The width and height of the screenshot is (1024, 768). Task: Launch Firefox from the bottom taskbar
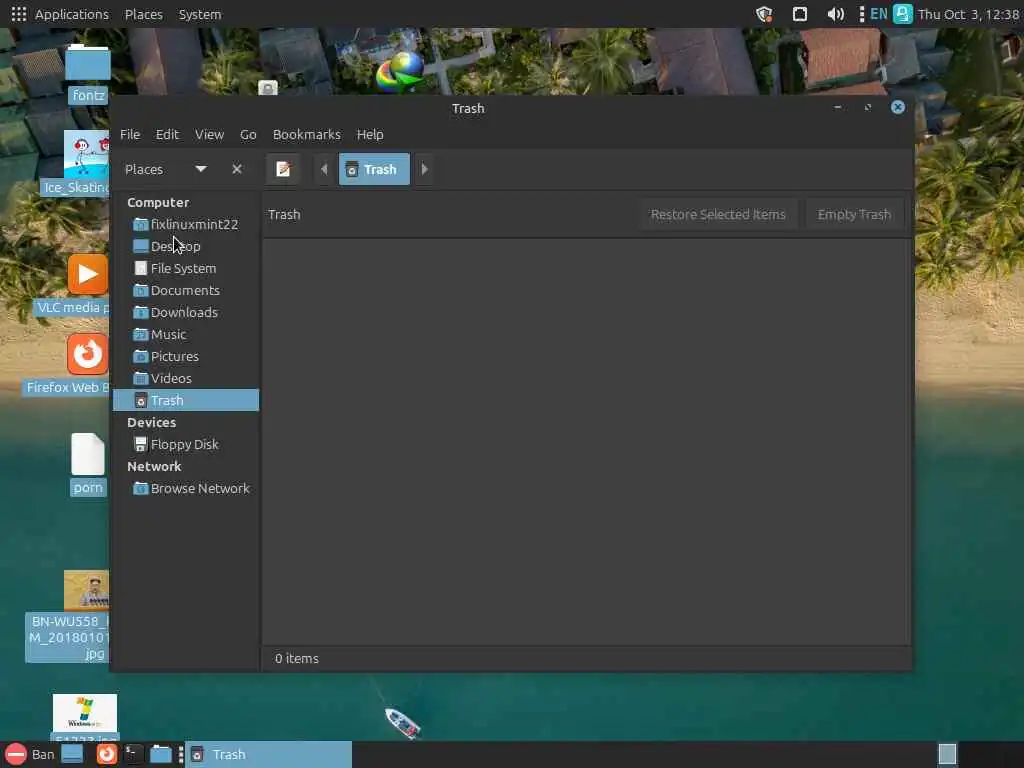coord(106,754)
